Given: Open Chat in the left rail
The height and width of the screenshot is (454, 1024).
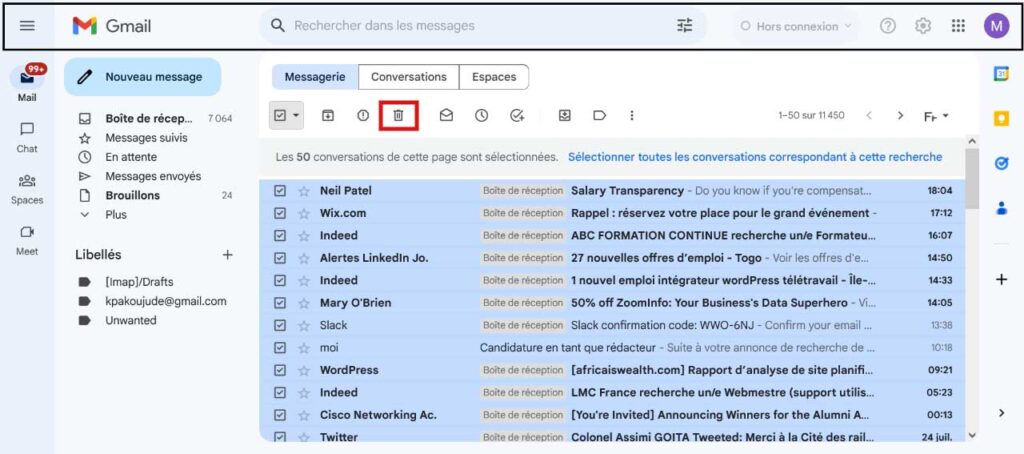Looking at the screenshot, I should coord(27,137).
